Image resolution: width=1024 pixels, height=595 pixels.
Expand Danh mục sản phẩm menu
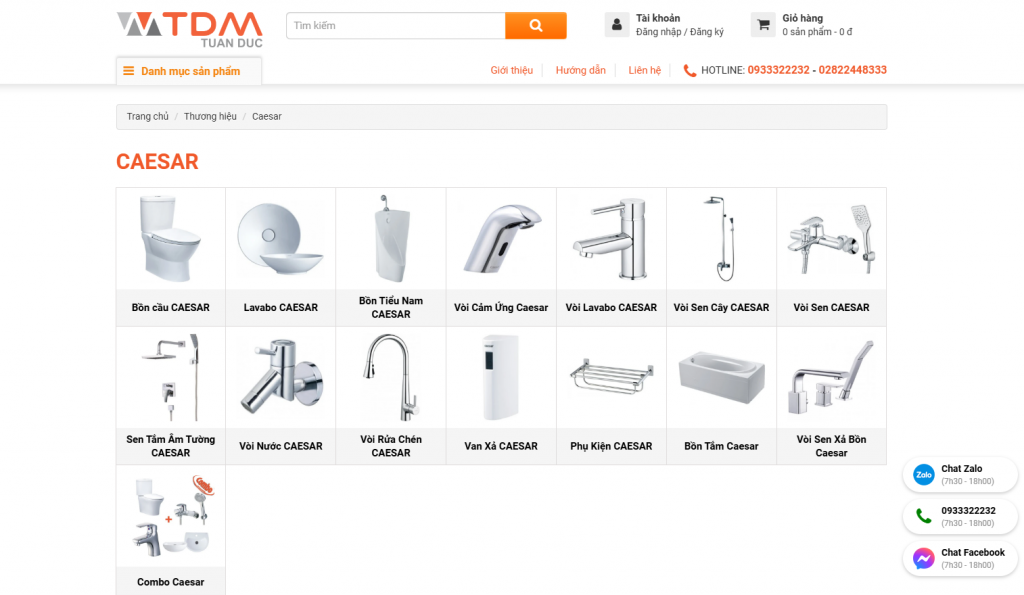click(x=189, y=71)
